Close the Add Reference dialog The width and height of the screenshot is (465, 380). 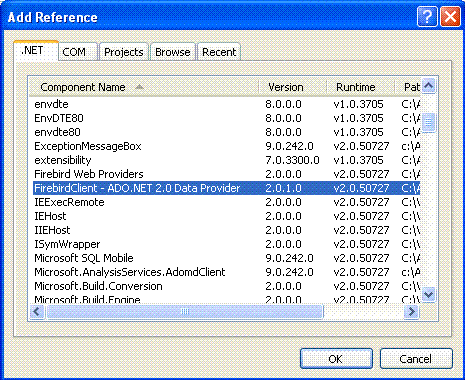450,16
